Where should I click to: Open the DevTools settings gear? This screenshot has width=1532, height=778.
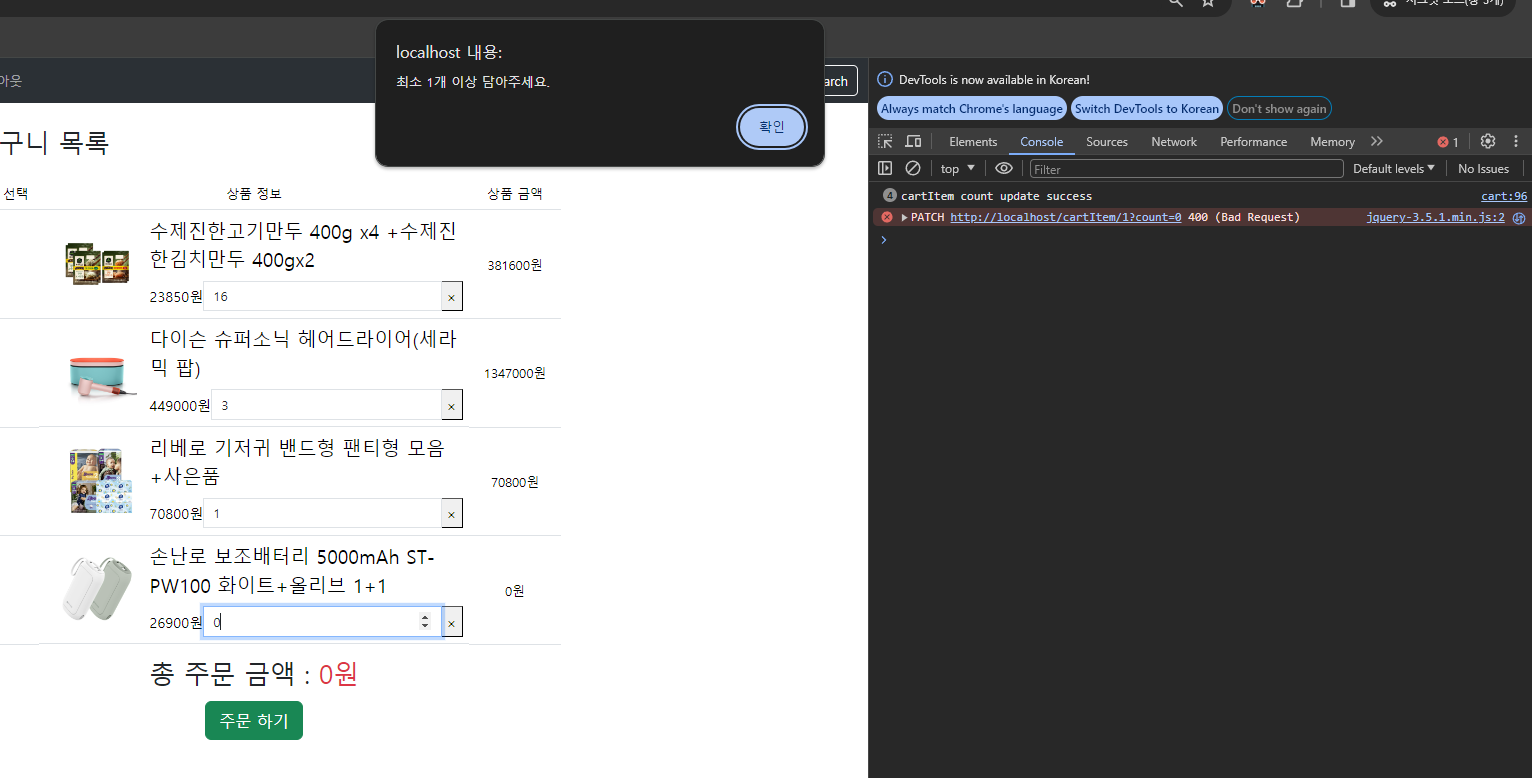1488,141
